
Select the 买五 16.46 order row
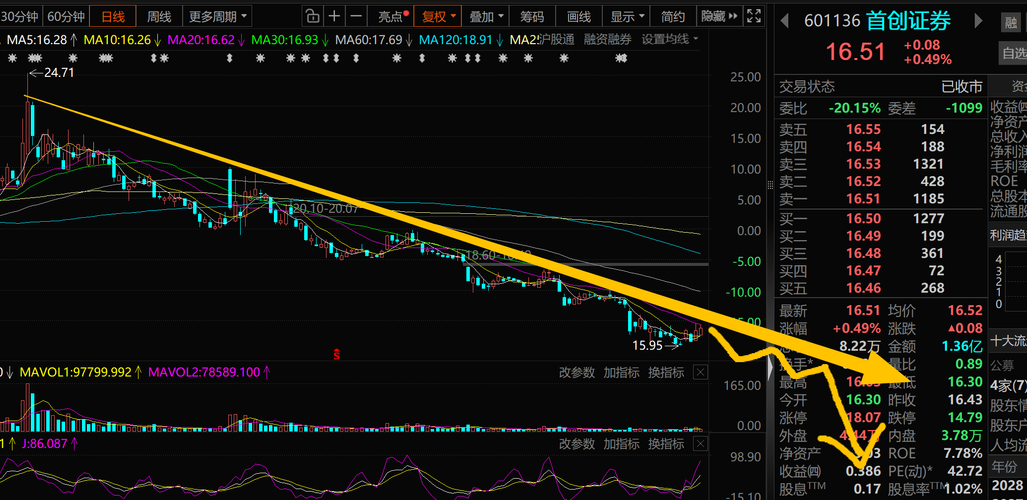pyautogui.click(x=880, y=288)
